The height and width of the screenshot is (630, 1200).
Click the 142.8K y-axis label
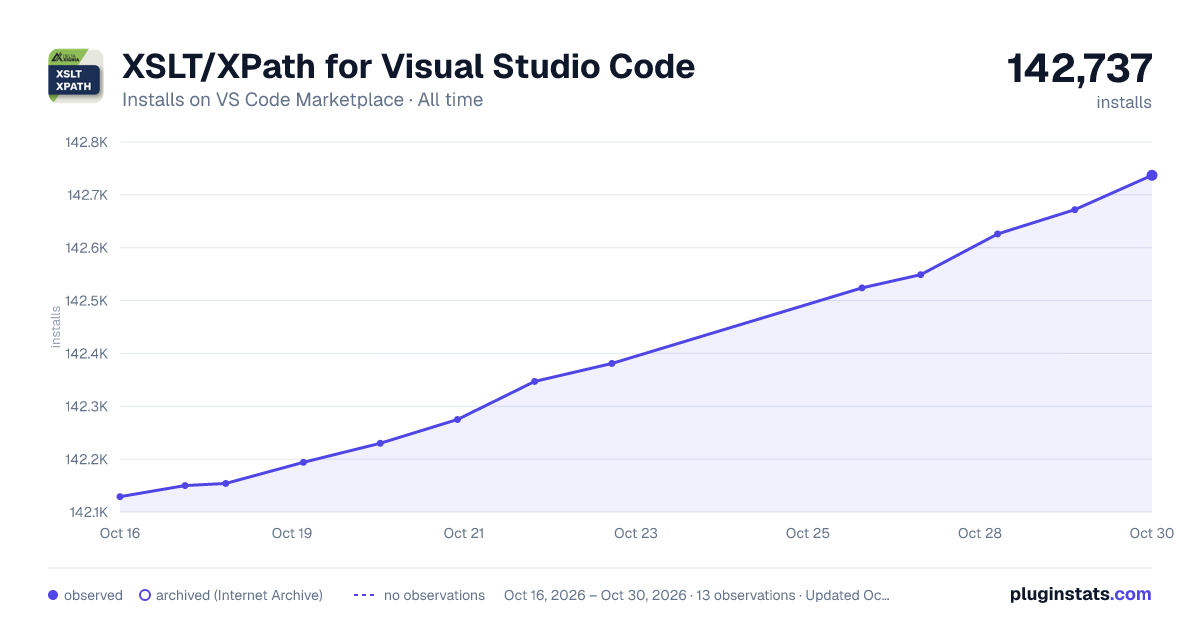(x=87, y=142)
